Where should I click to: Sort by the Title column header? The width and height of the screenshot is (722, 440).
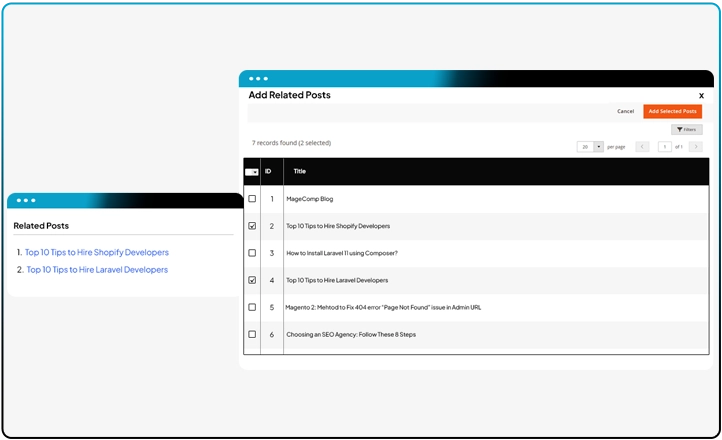click(x=299, y=171)
